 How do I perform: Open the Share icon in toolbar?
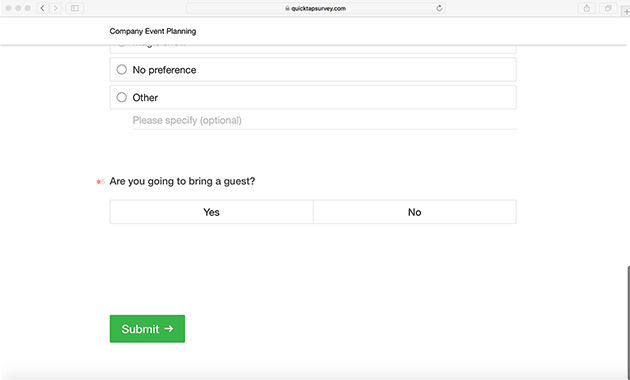point(587,8)
